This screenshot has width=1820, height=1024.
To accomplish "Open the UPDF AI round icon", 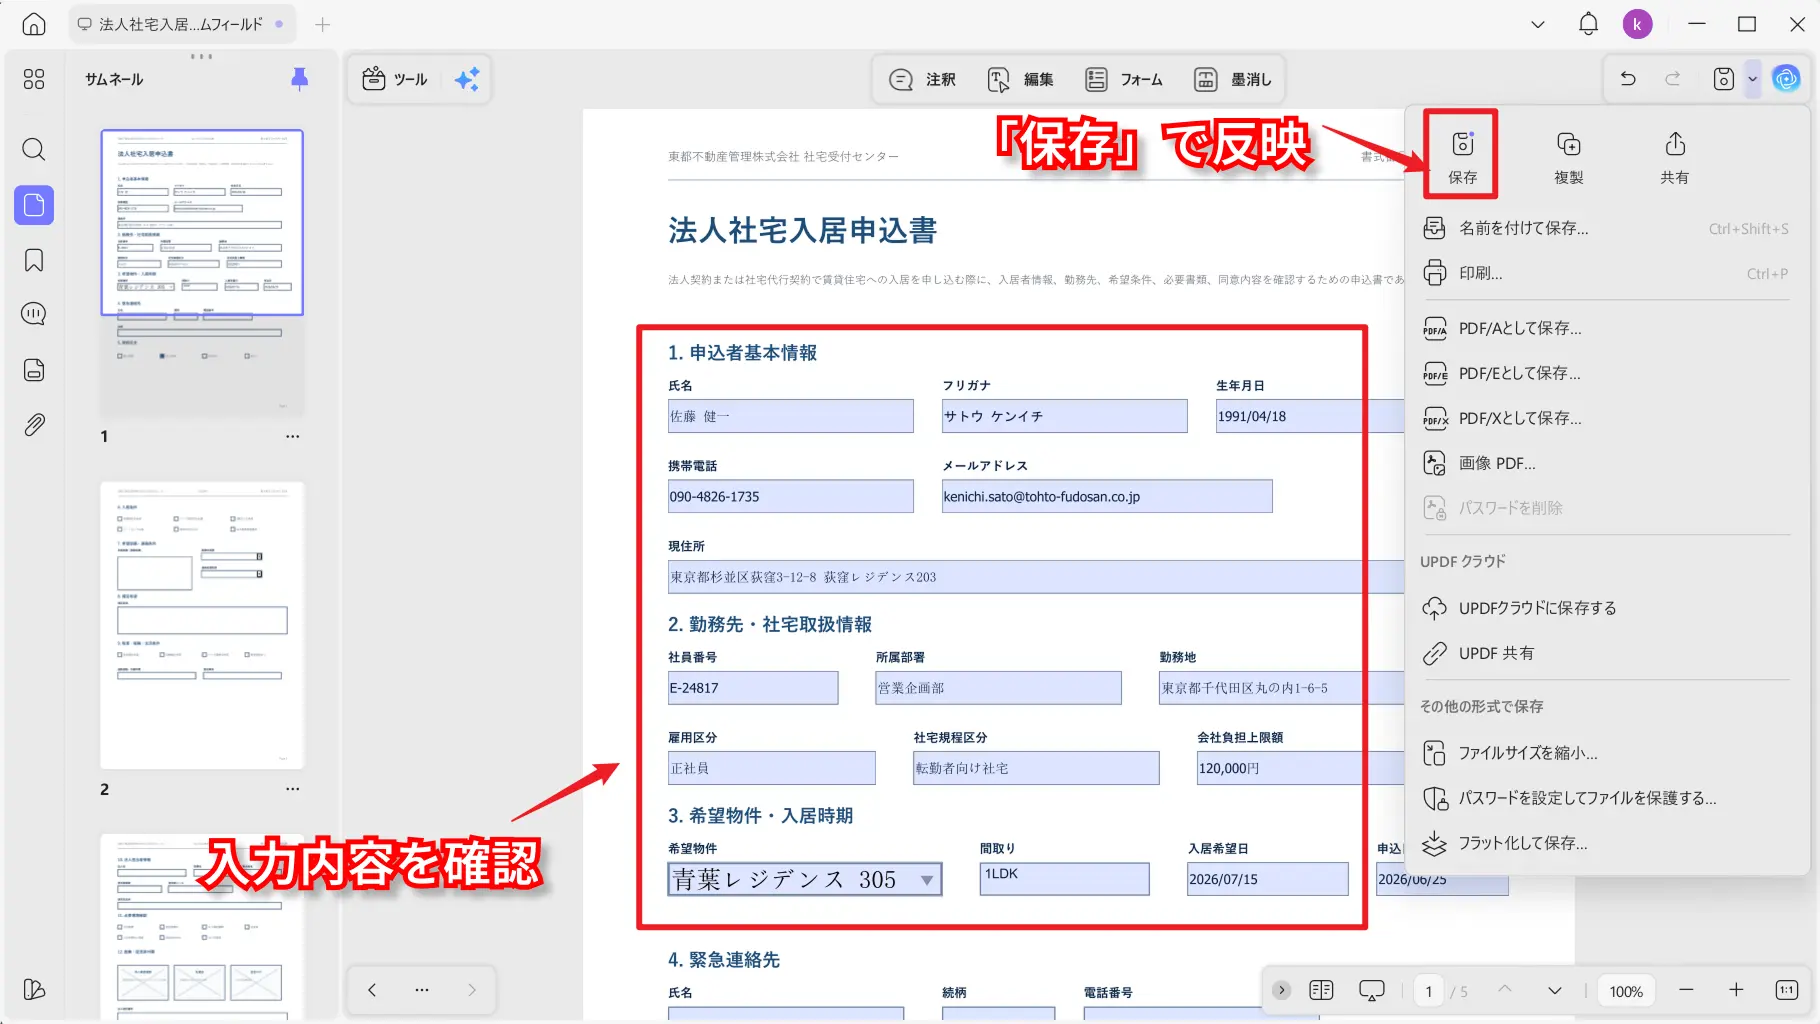I will 1786,78.
